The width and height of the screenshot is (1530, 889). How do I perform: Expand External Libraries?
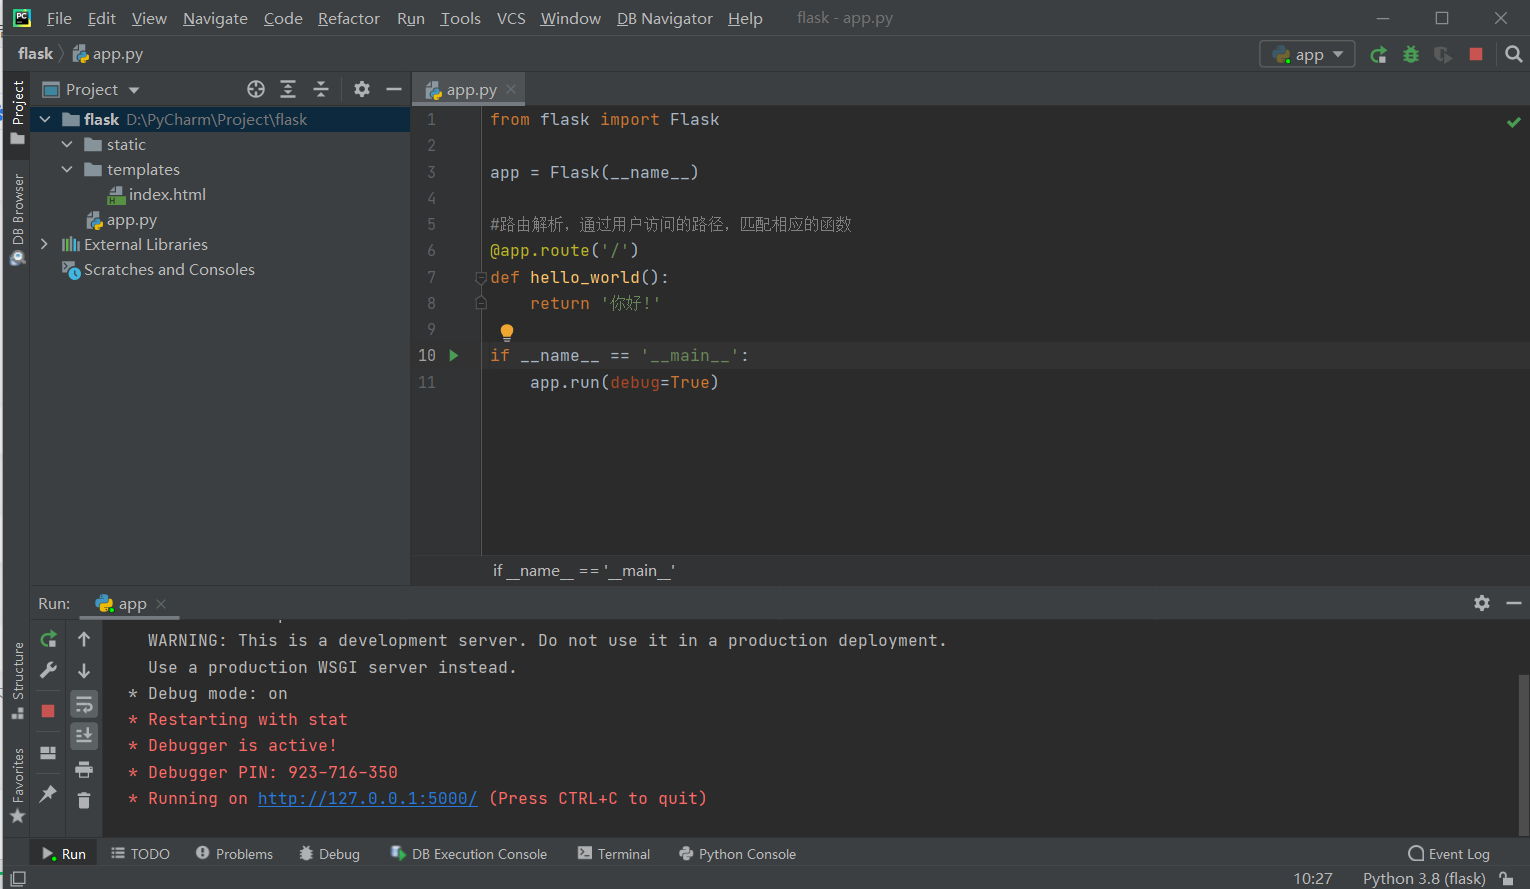(x=44, y=243)
